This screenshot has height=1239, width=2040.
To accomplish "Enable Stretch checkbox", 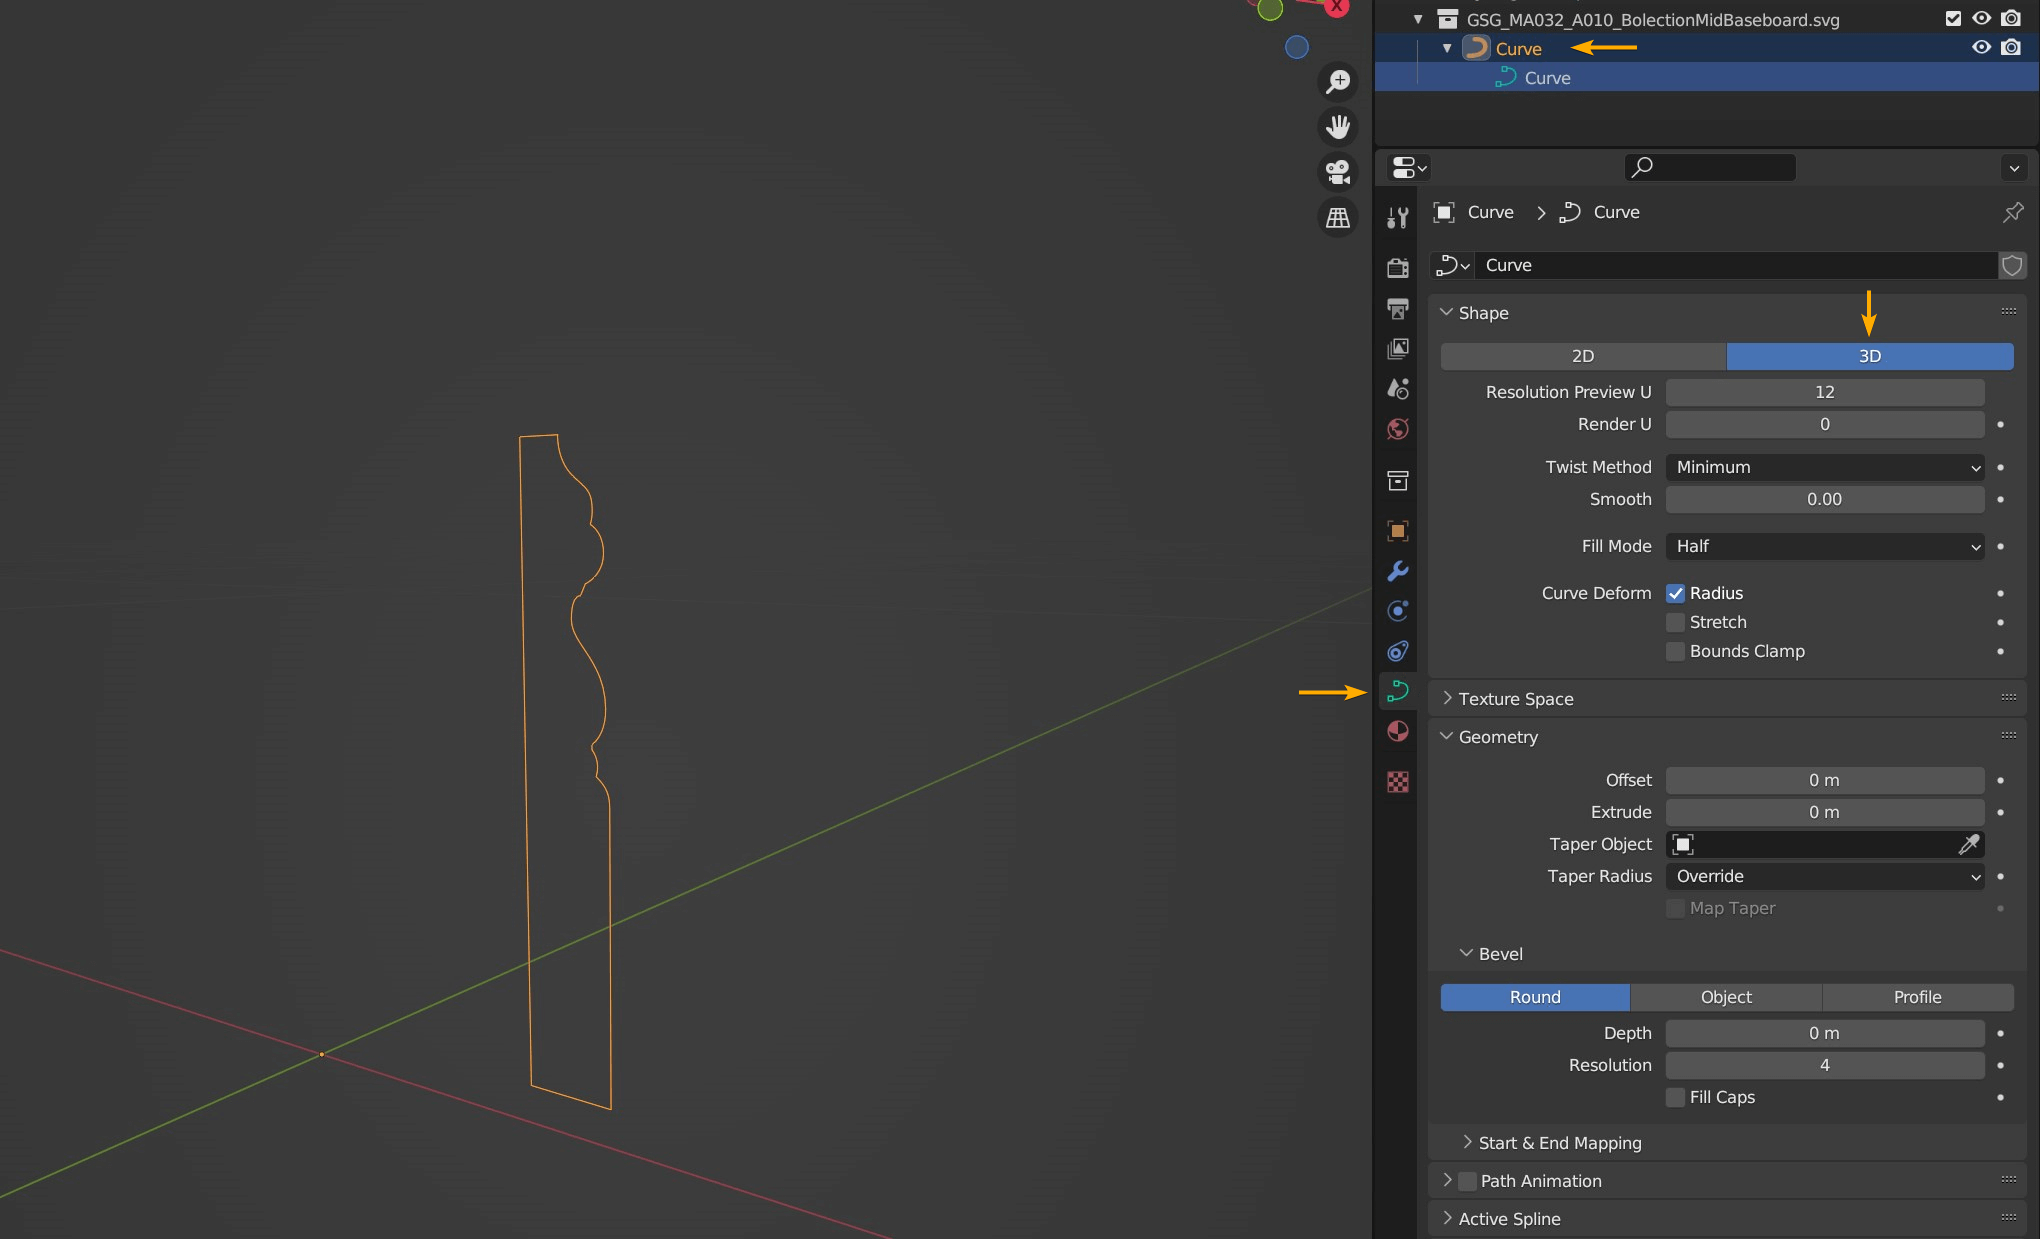I will click(x=1676, y=622).
